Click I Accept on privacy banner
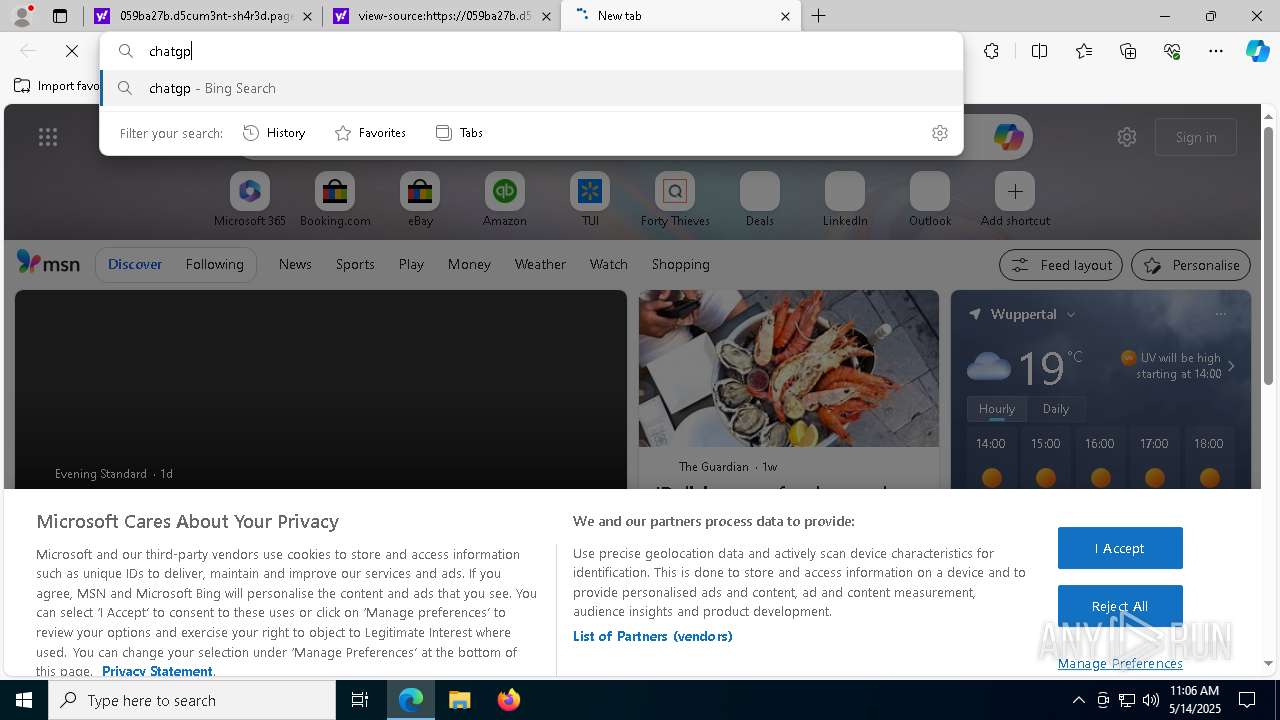The width and height of the screenshot is (1280, 720). [1120, 548]
